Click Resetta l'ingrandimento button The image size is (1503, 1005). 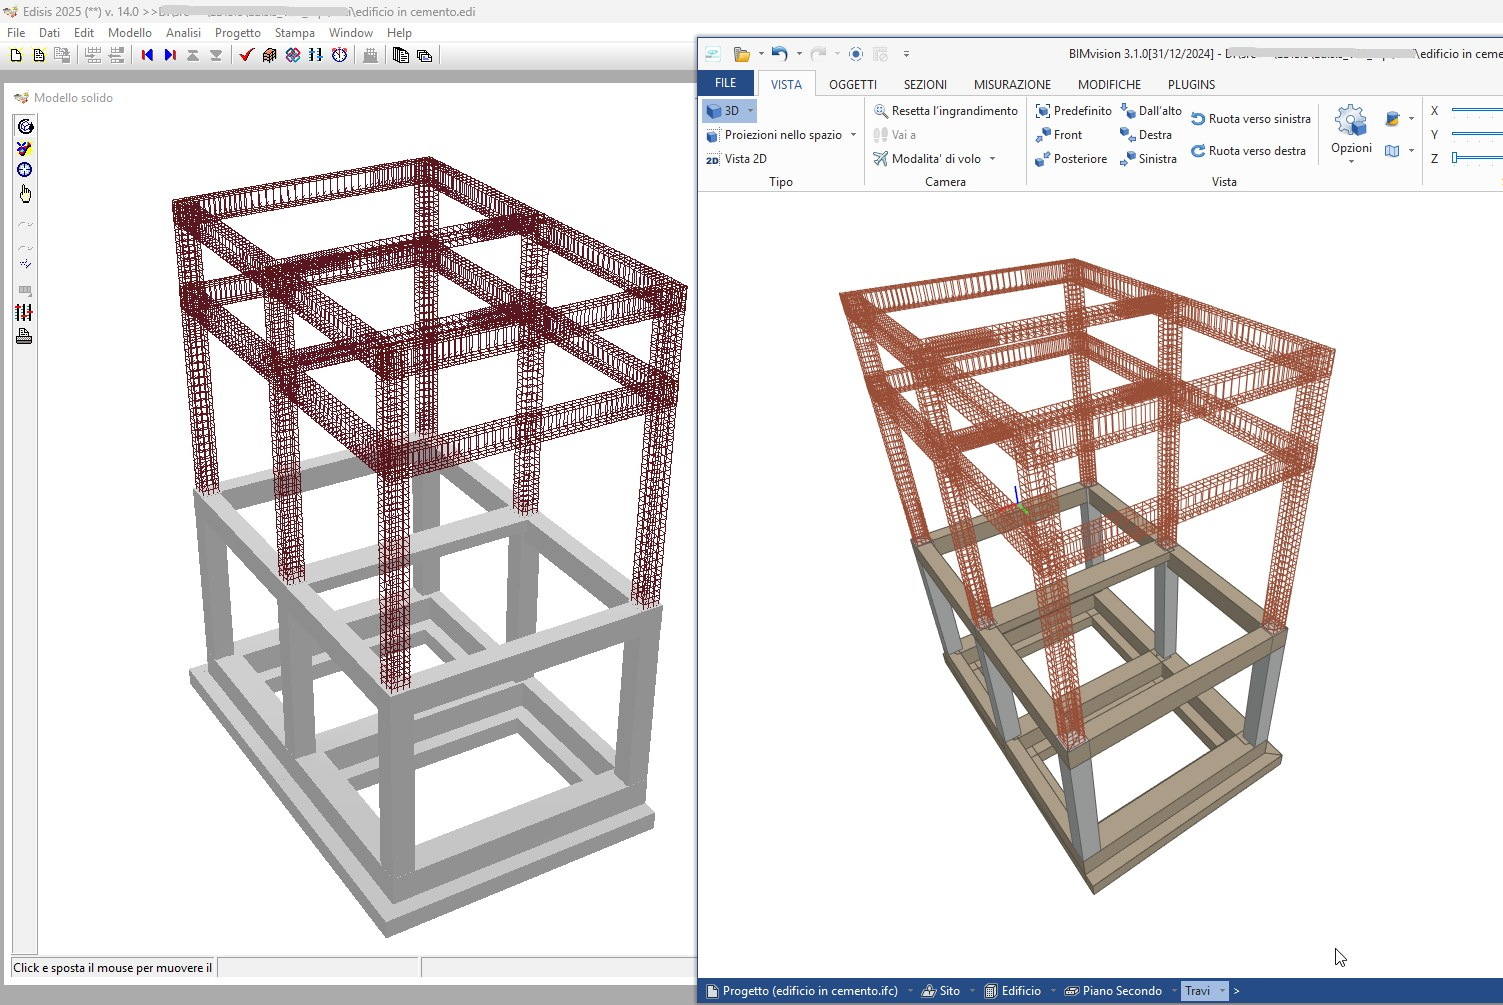pos(945,111)
